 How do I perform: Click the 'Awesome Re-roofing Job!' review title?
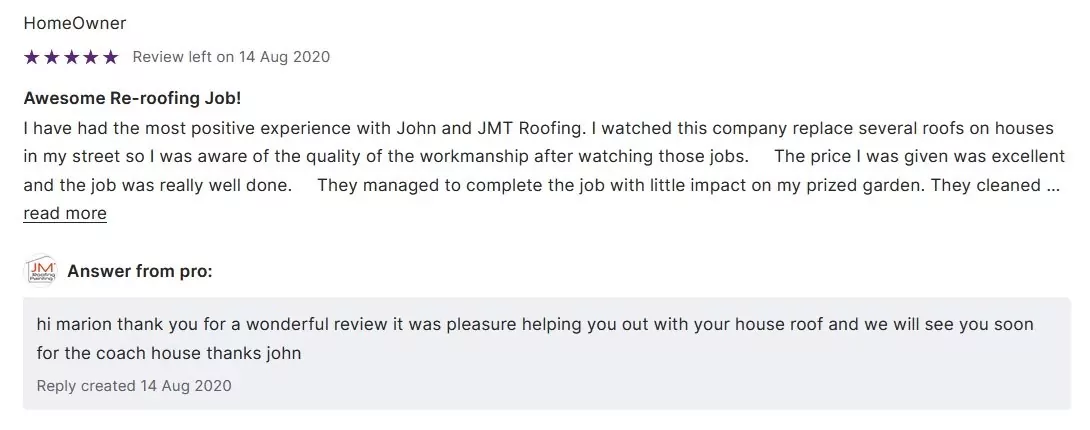pyautogui.click(x=132, y=99)
